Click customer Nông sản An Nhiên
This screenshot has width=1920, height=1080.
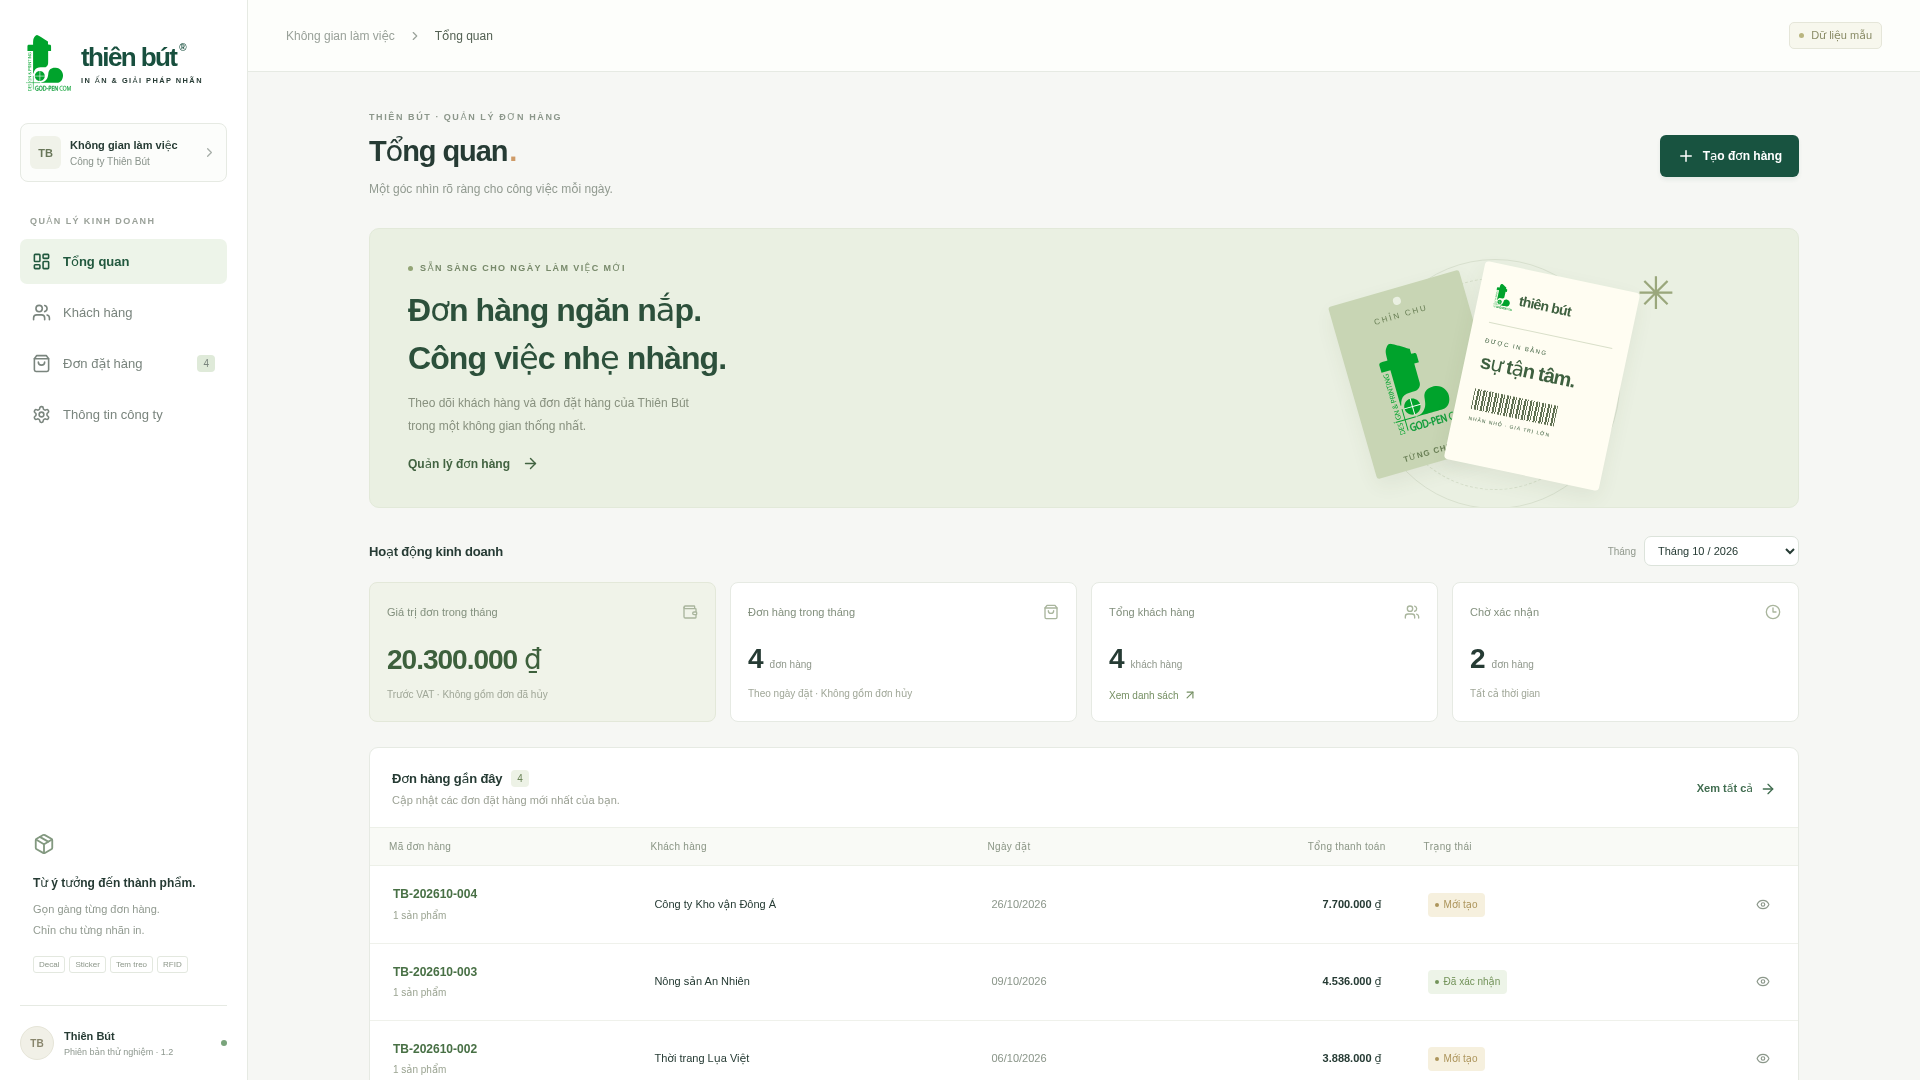(702, 982)
